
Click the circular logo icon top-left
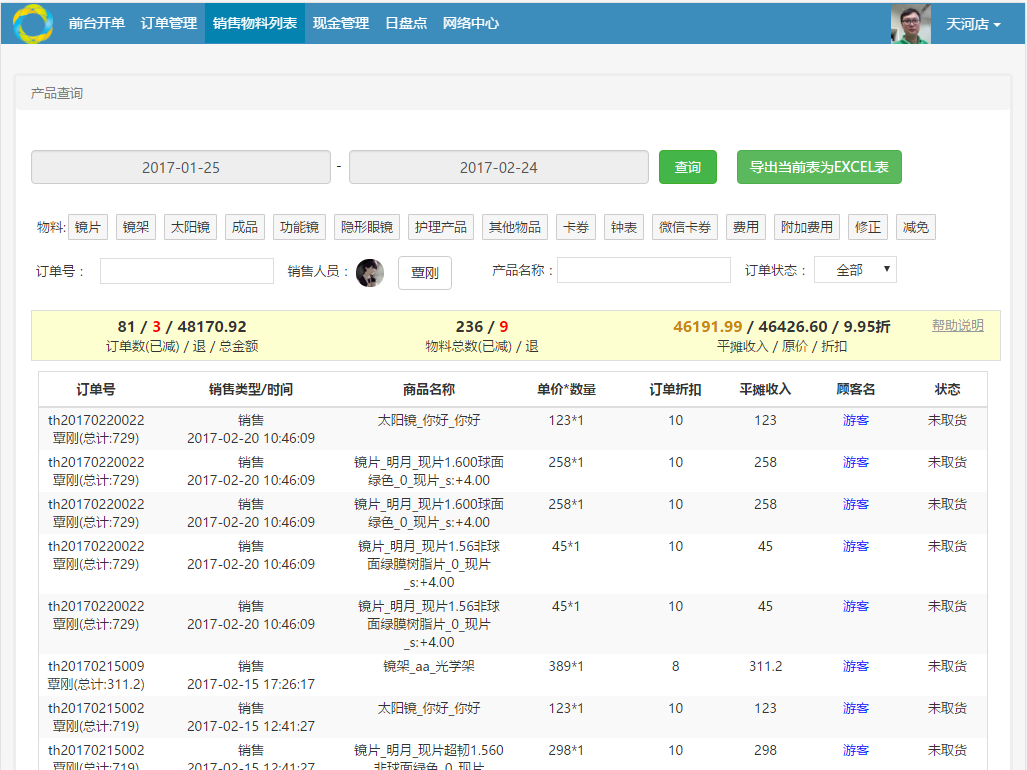(x=31, y=22)
